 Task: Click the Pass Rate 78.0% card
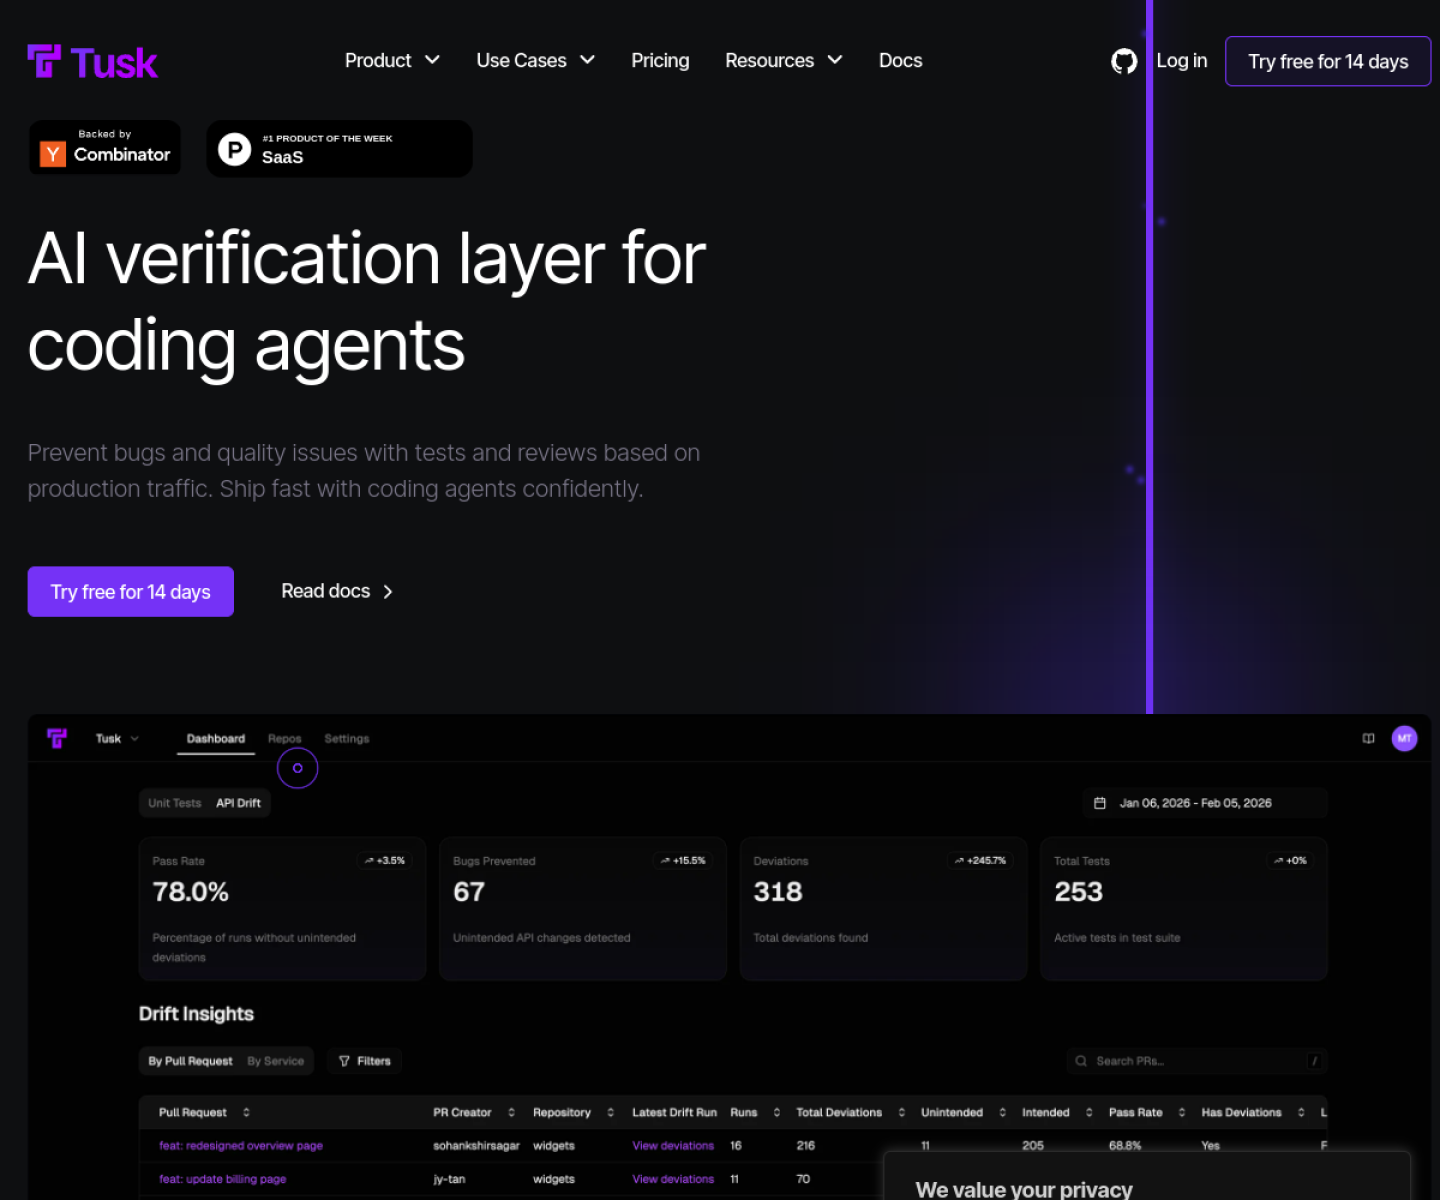point(283,909)
